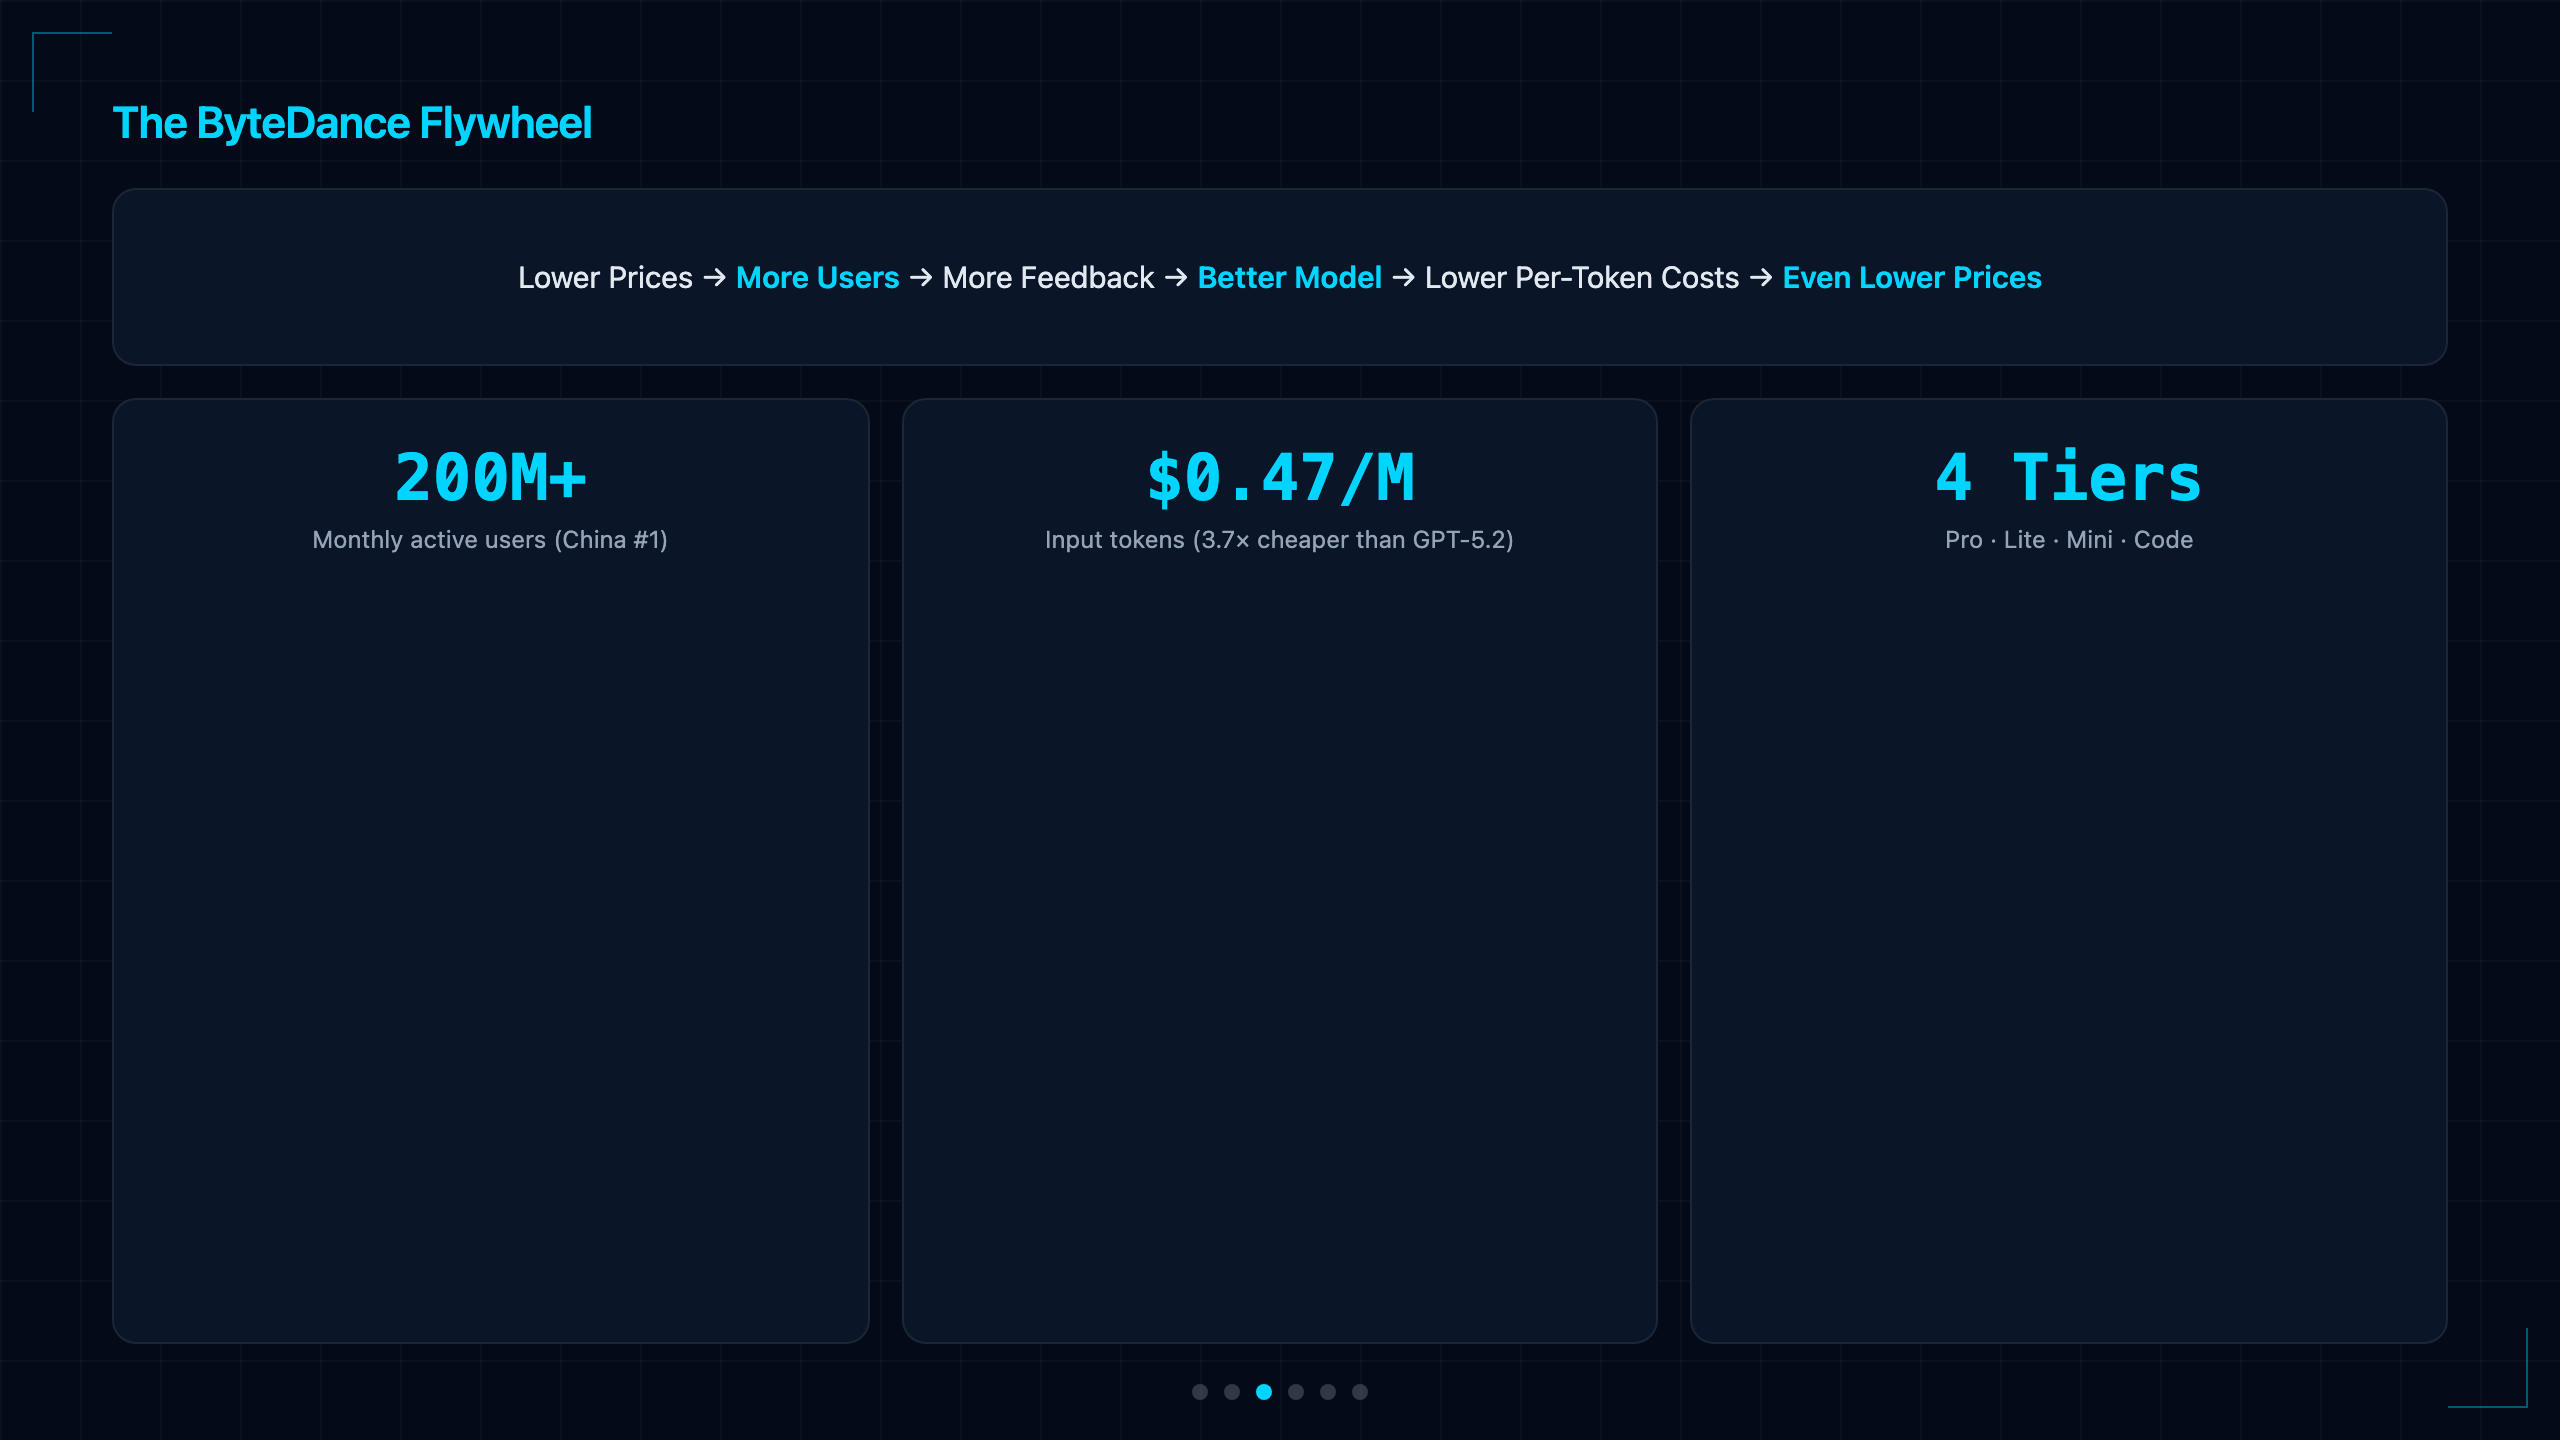Click the arrow after Lower Prices
The image size is (2560, 1440).
714,277
